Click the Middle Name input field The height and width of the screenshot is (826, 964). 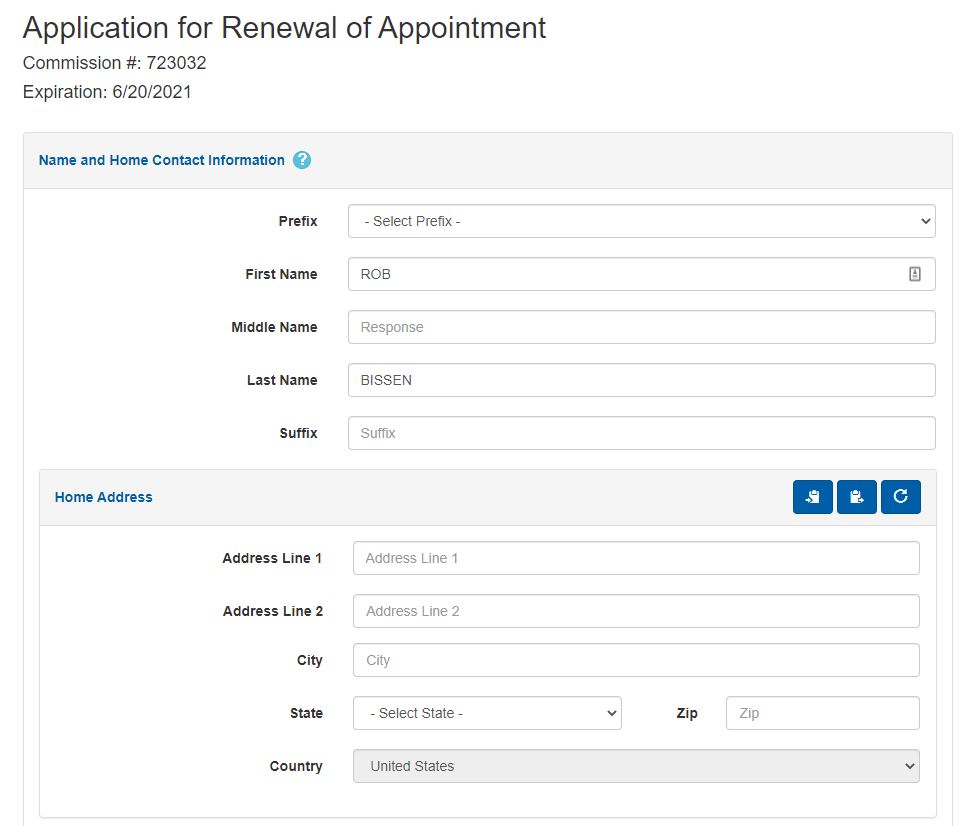click(641, 327)
